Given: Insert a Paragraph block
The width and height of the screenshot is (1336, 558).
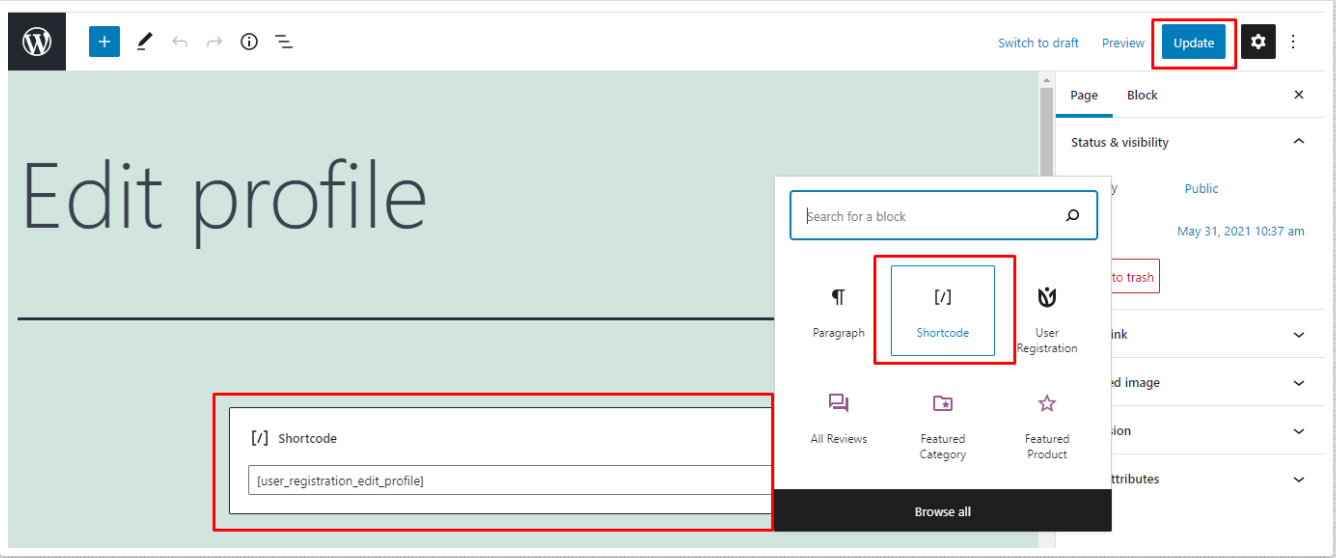Looking at the screenshot, I should (x=838, y=311).
